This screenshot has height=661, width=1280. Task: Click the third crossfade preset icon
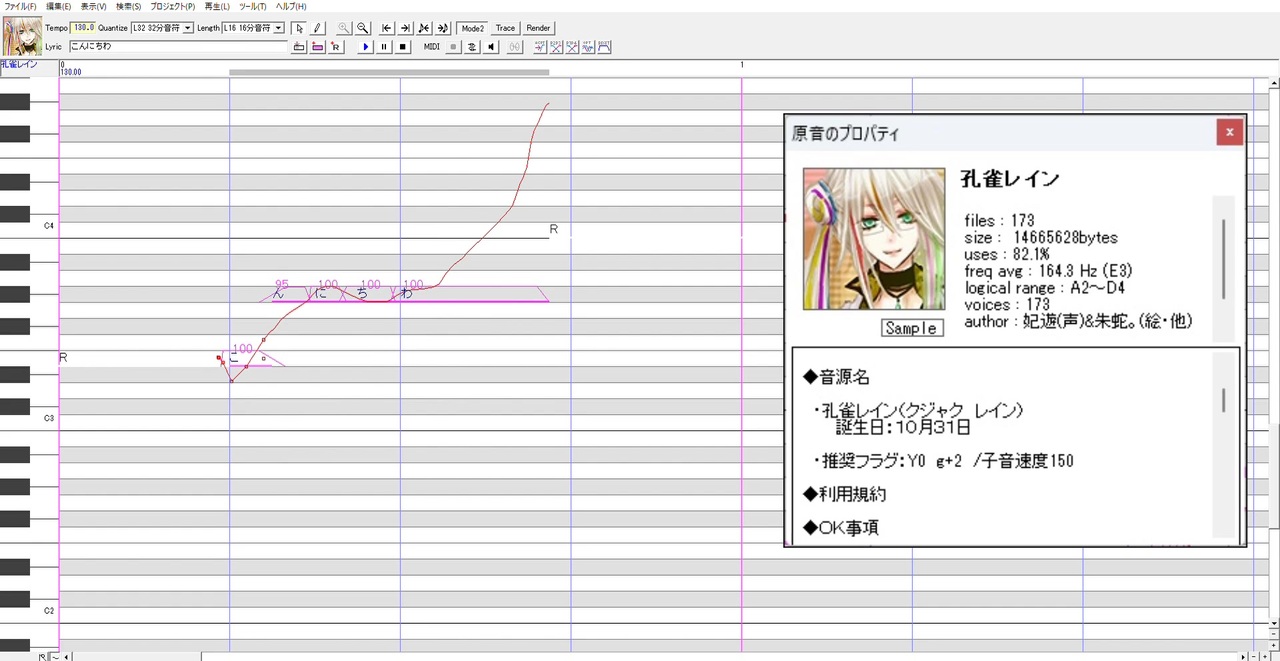572,47
